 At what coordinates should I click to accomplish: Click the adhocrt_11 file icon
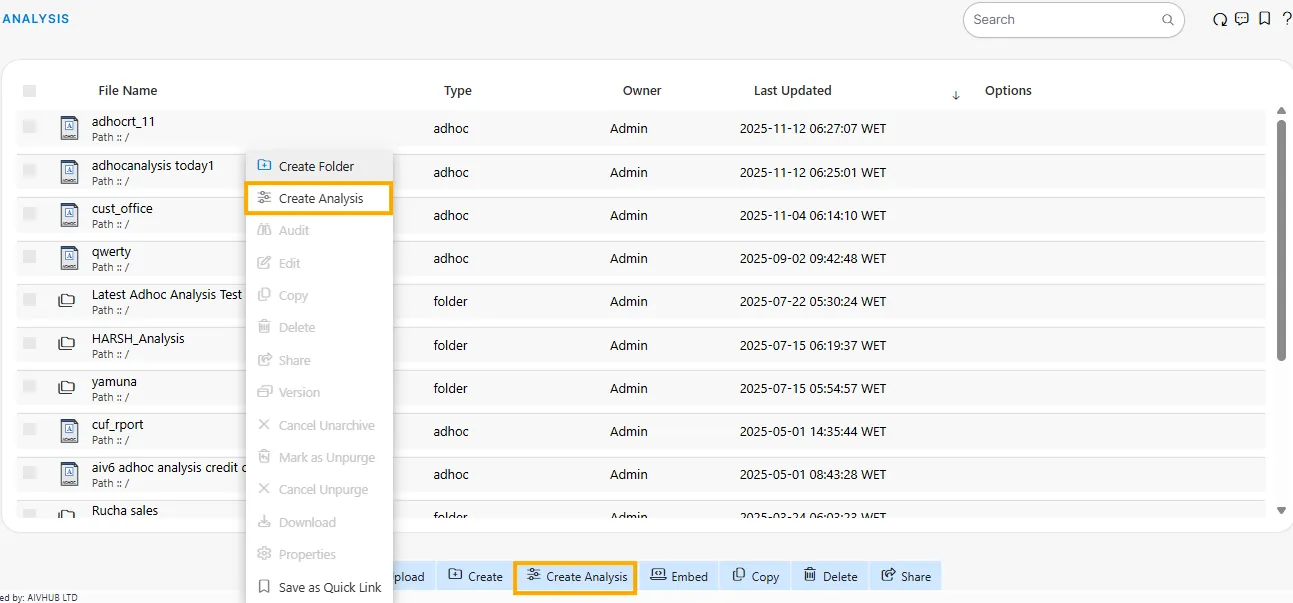[x=68, y=128]
